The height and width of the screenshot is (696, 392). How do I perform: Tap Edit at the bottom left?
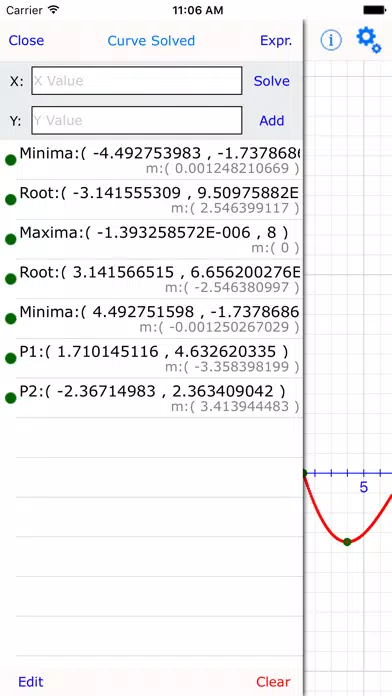click(31, 681)
